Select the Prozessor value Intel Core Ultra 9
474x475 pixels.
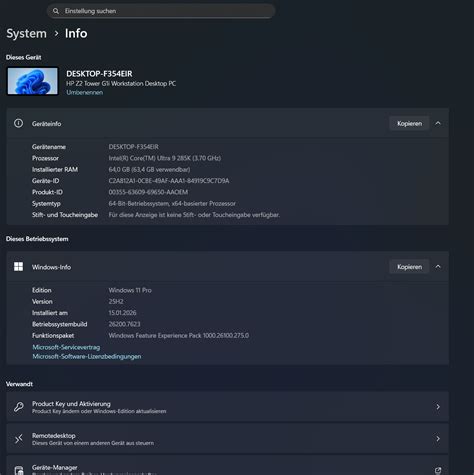point(164,158)
